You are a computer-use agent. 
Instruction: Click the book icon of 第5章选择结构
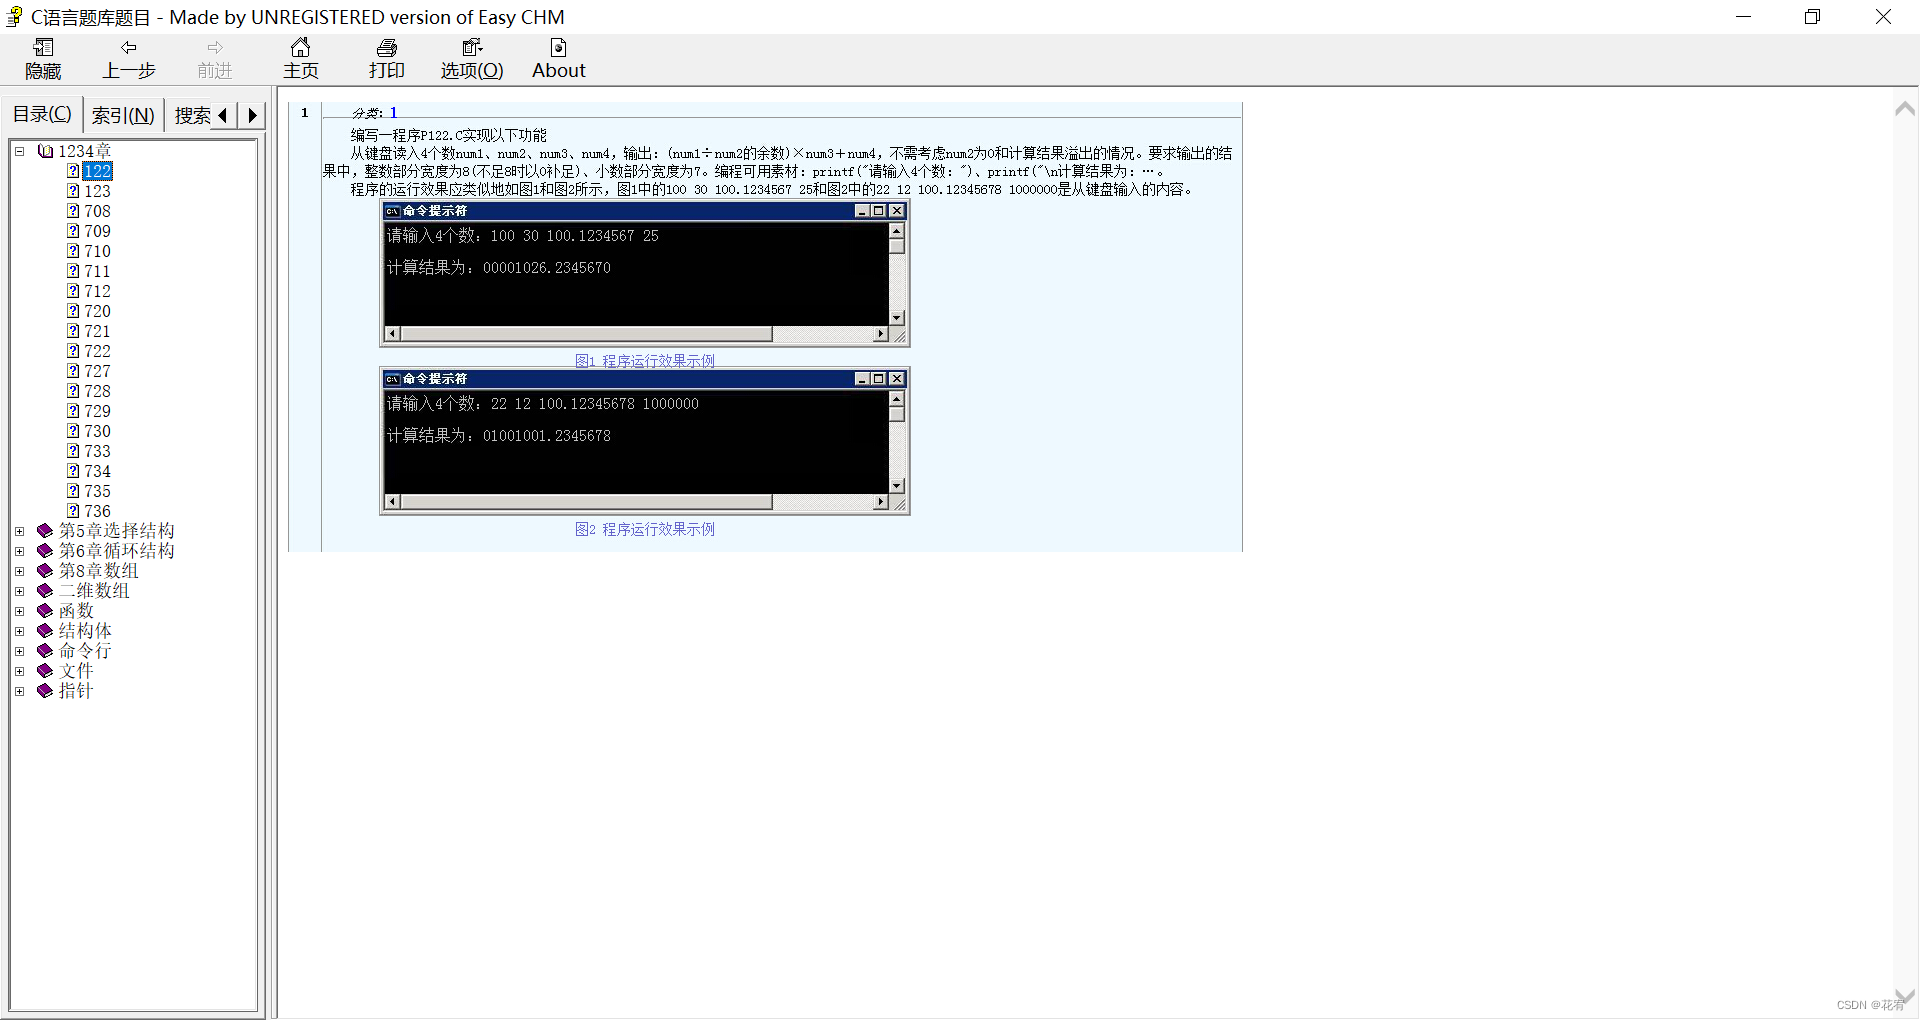pyautogui.click(x=45, y=531)
